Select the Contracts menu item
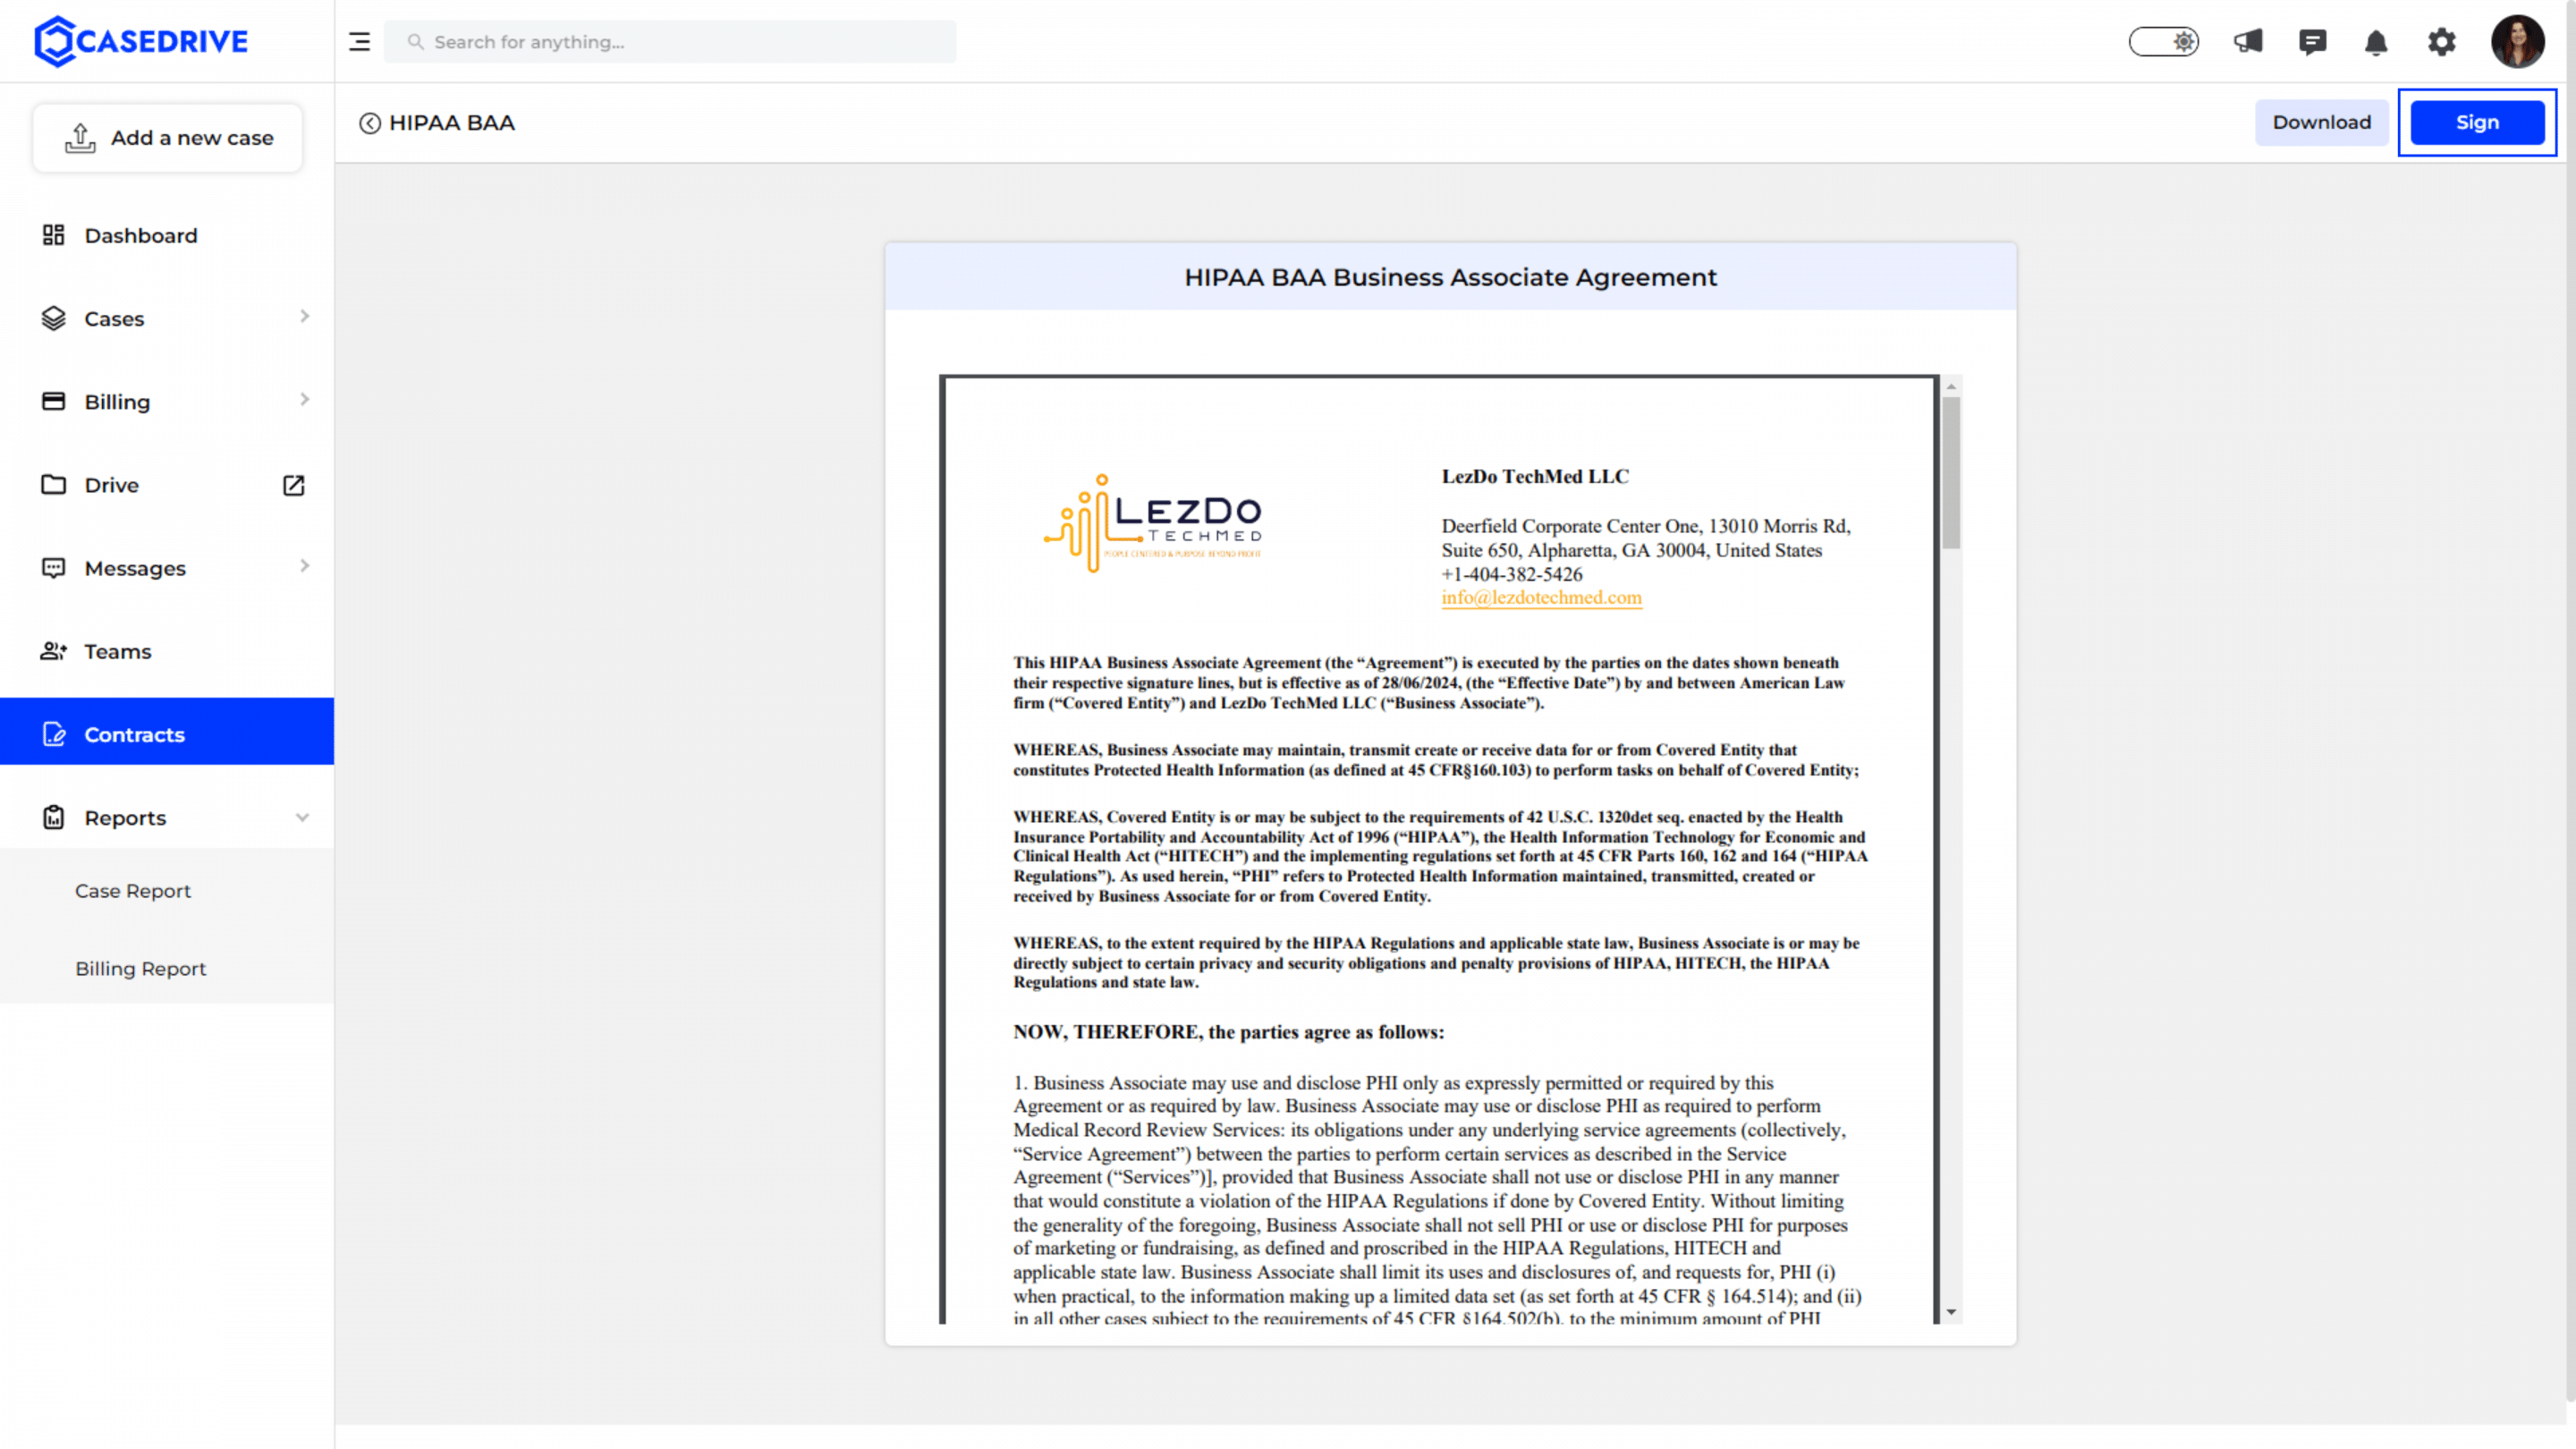This screenshot has width=2576, height=1449. coord(167,732)
